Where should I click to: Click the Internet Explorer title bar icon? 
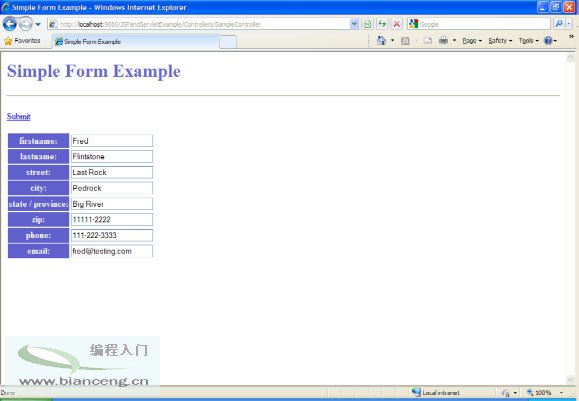click(x=6, y=7)
